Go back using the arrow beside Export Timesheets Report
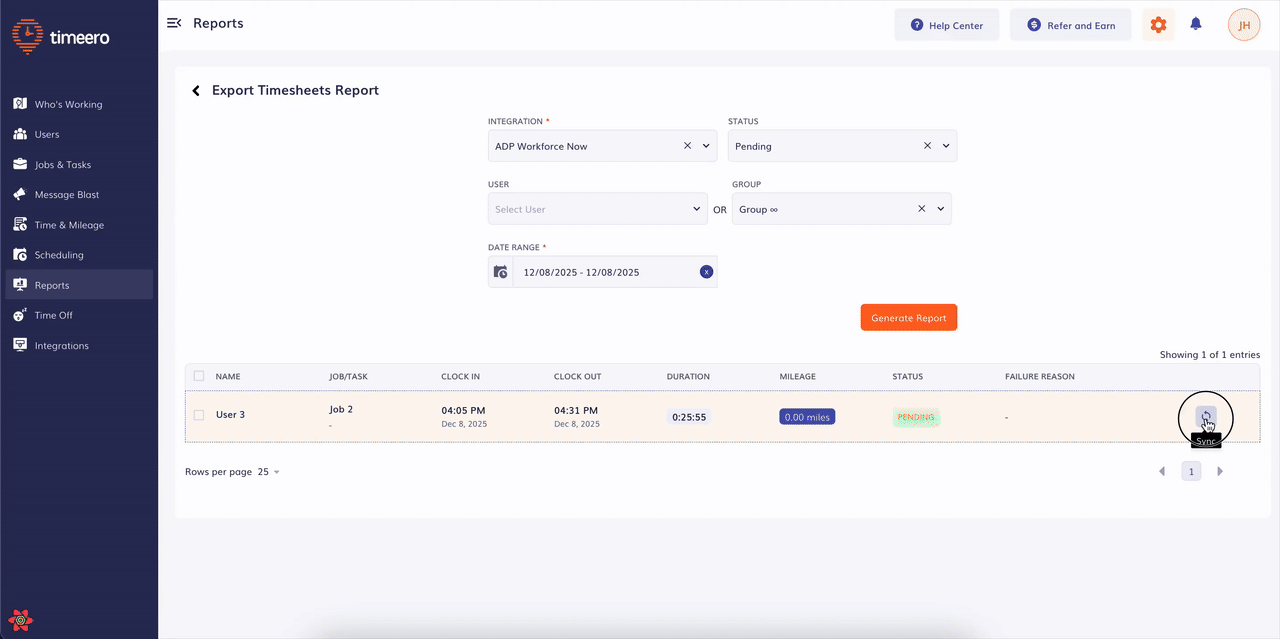This screenshot has height=639, width=1280. pyautogui.click(x=196, y=91)
